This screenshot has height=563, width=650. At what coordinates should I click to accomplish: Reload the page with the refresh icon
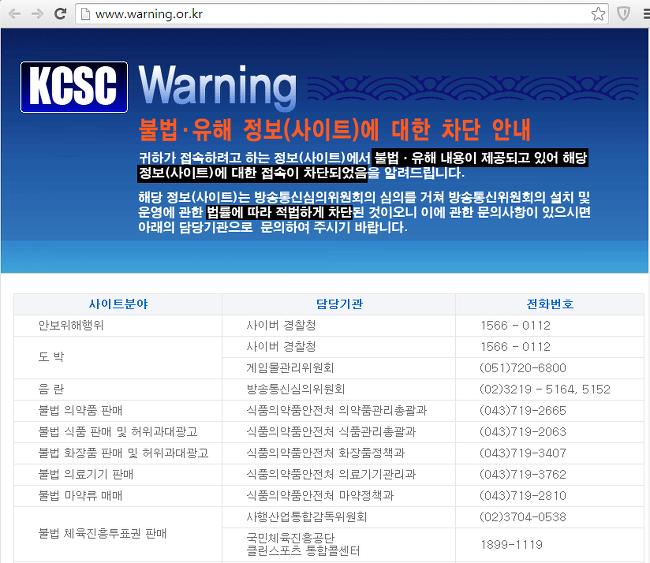click(60, 14)
